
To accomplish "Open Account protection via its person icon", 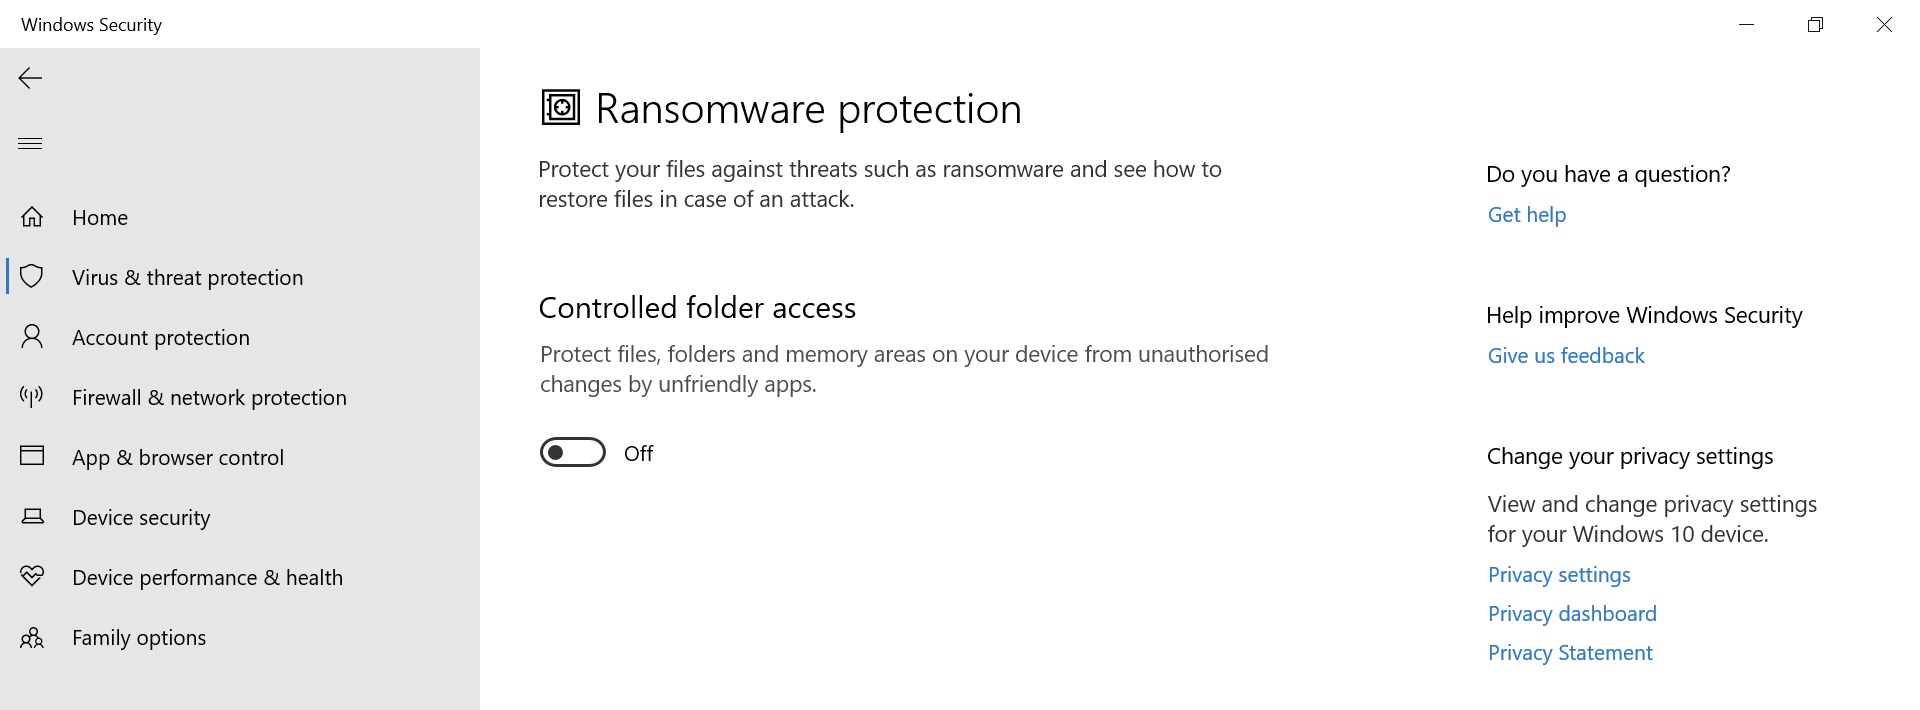I will point(31,337).
